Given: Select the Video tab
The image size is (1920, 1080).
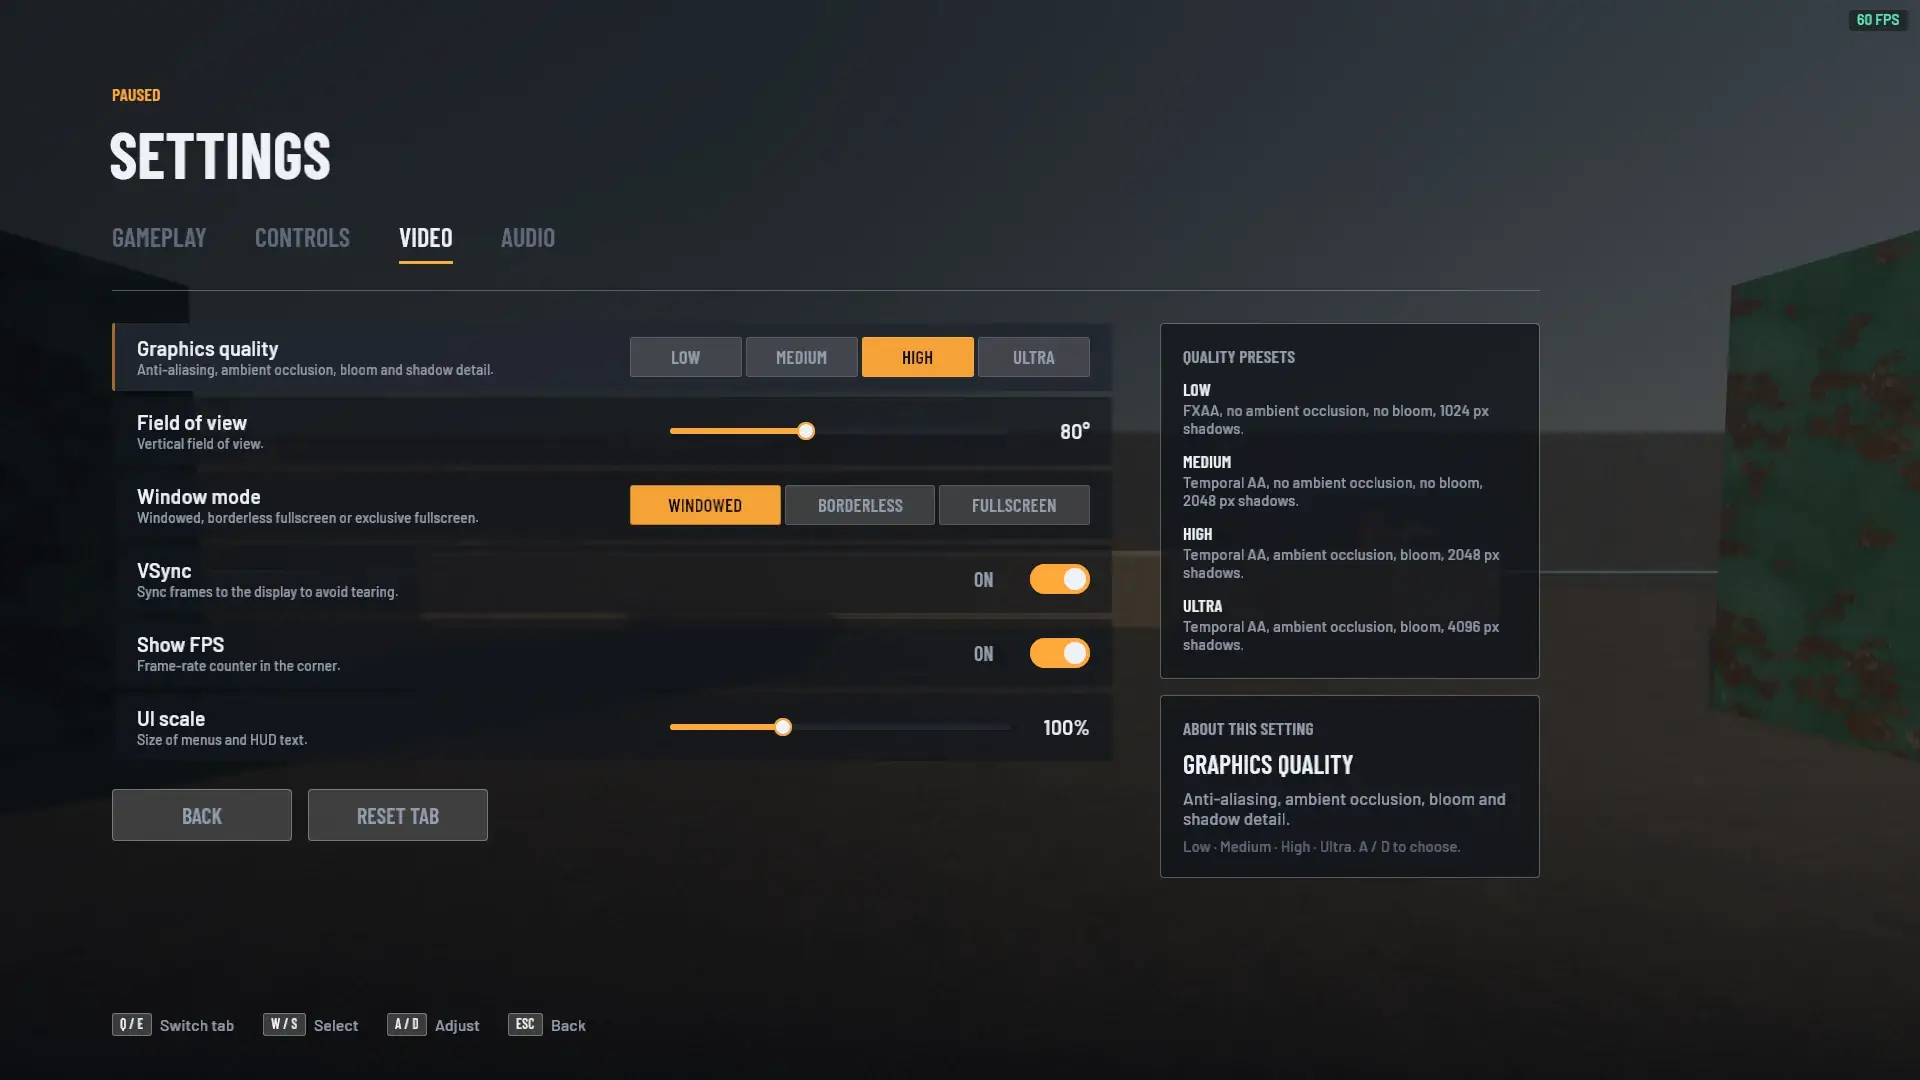Looking at the screenshot, I should tap(426, 237).
